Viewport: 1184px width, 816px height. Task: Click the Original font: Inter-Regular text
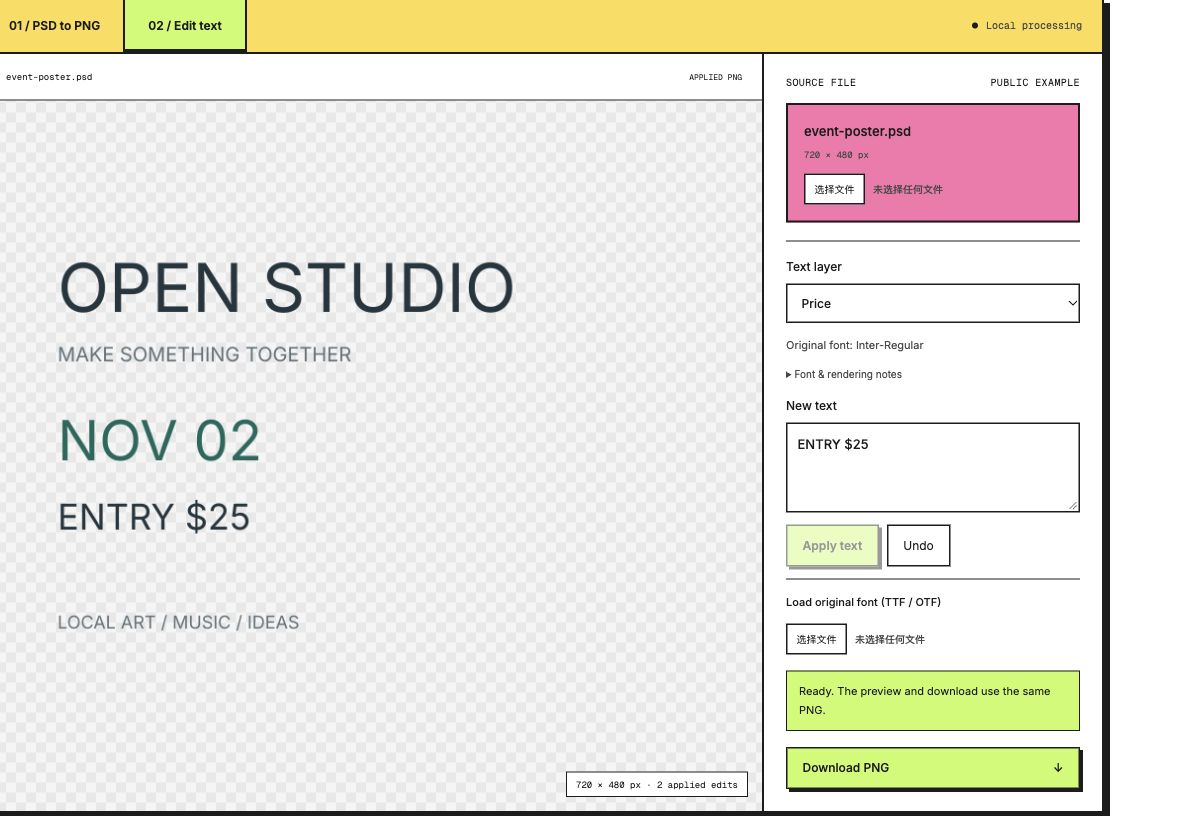point(855,345)
